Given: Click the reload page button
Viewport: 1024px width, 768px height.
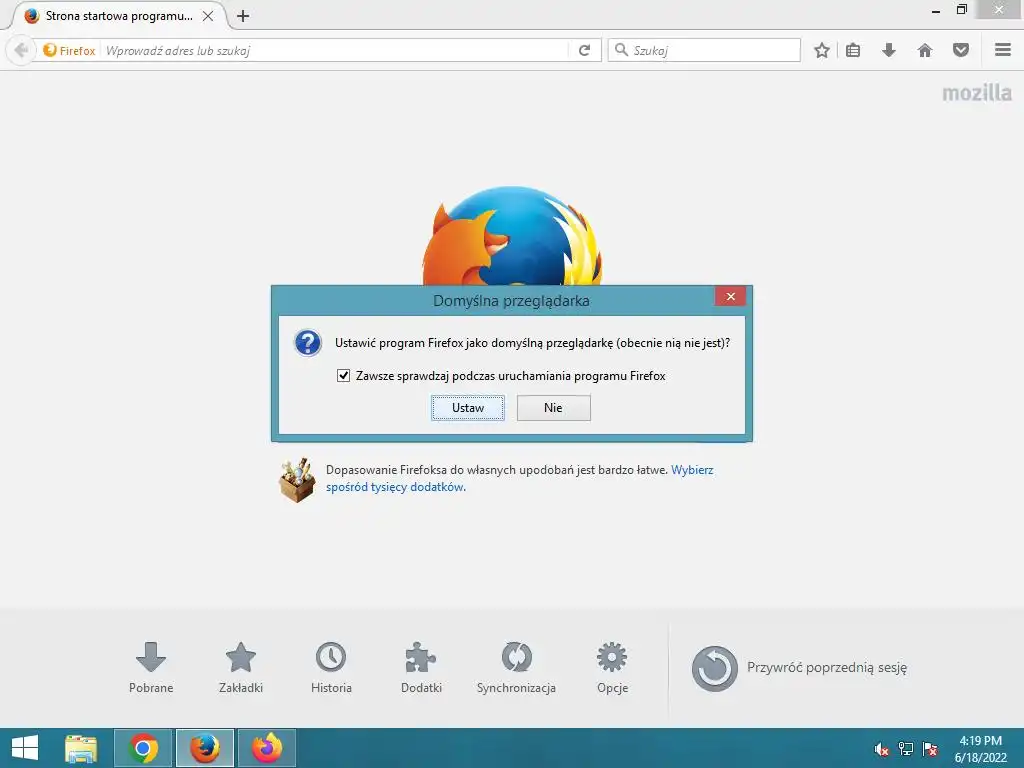Looking at the screenshot, I should click(x=584, y=50).
